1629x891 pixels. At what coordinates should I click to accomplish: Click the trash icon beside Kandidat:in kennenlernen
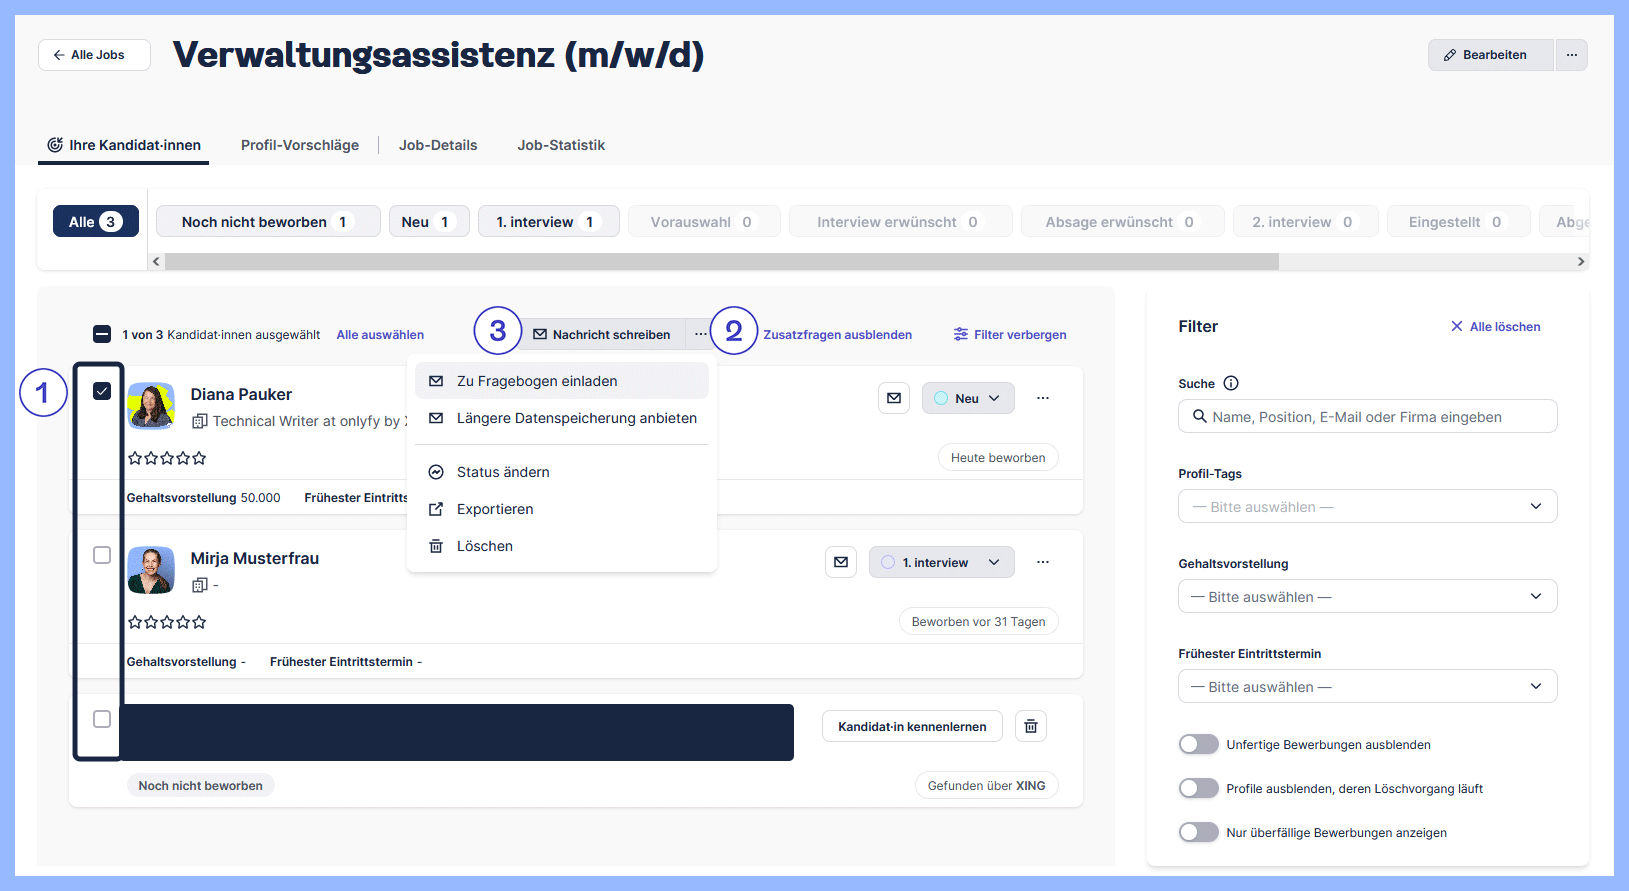tap(1031, 726)
